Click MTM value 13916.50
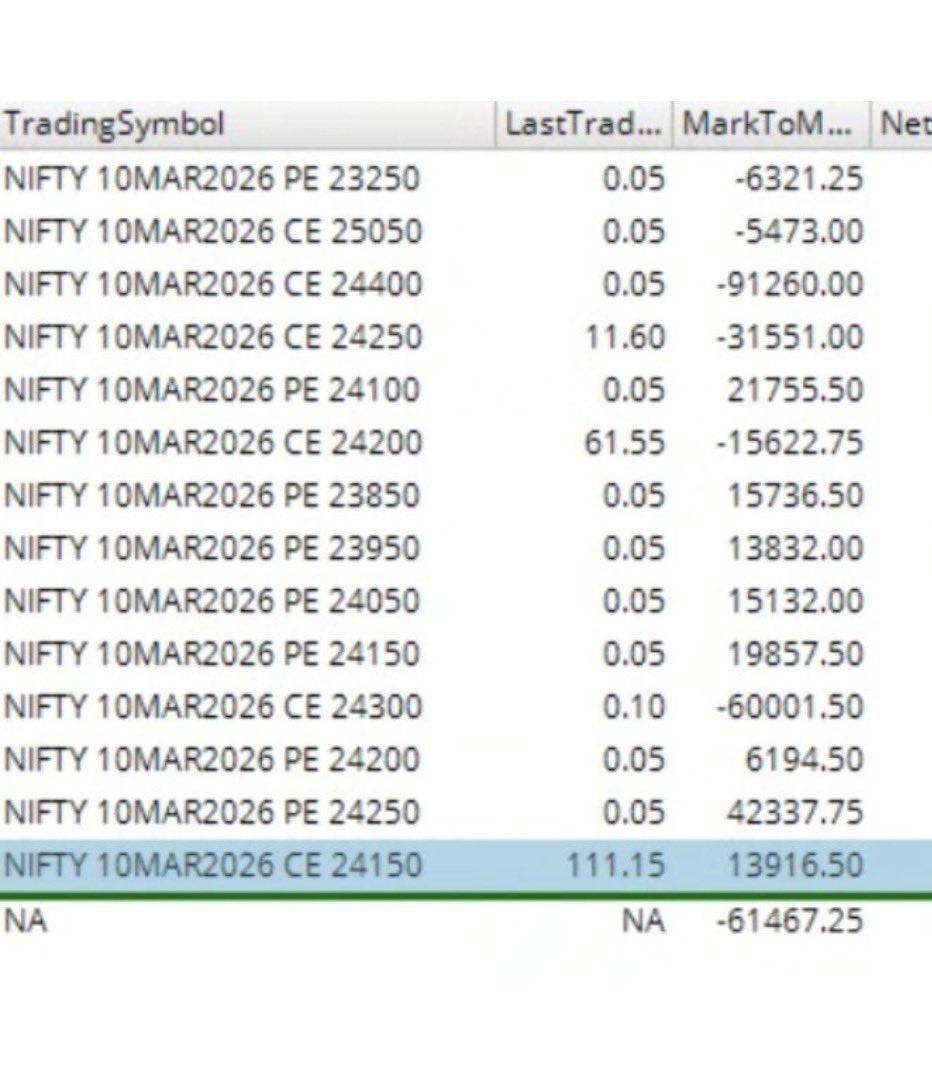This screenshot has width=932, height=1069. (x=795, y=866)
